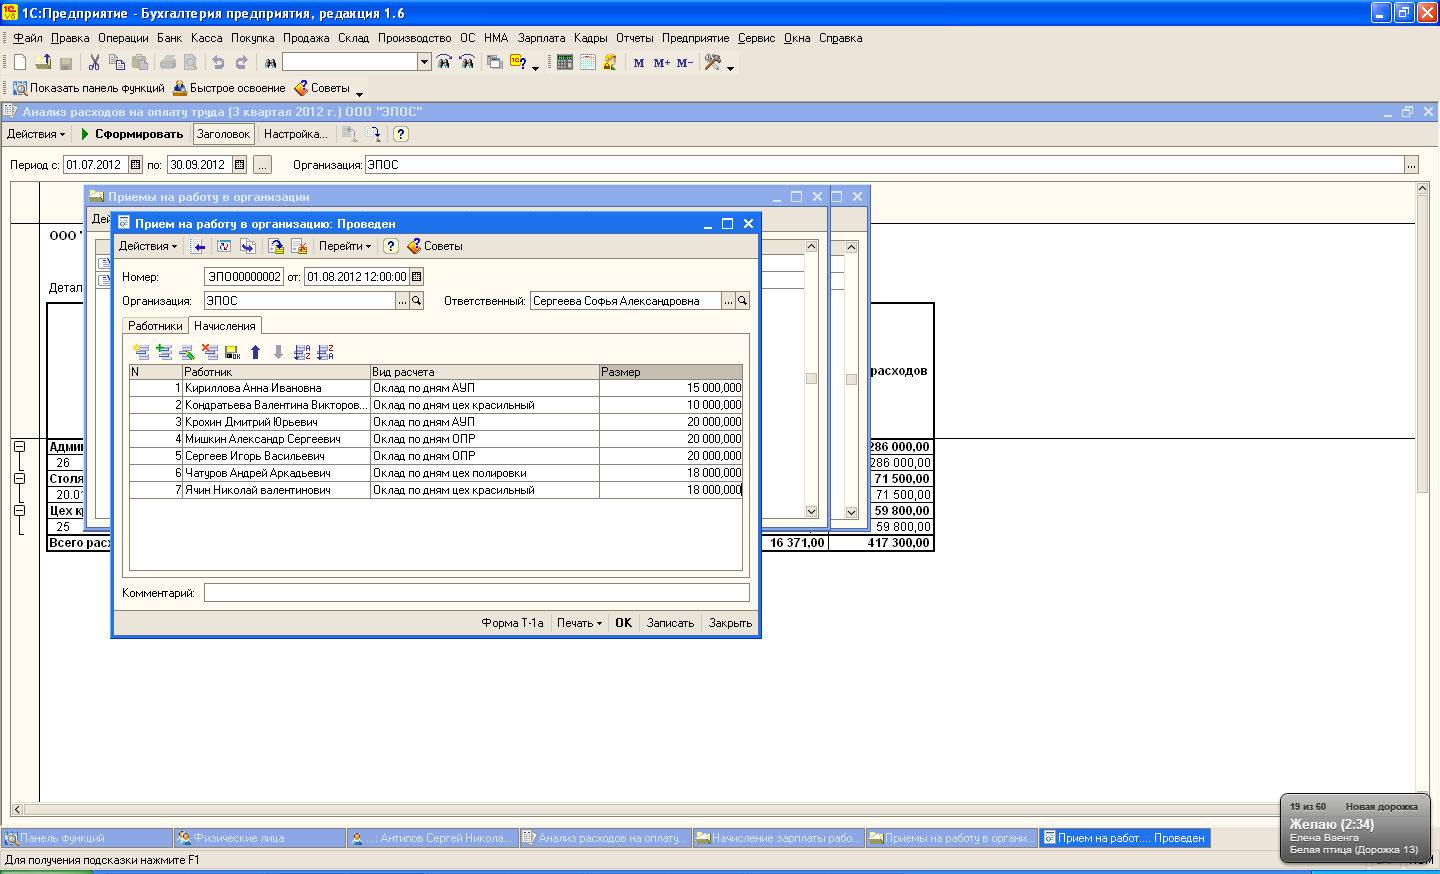1440x874 pixels.
Task: Switch to Физические лица window in the window bar
Action: (x=259, y=838)
